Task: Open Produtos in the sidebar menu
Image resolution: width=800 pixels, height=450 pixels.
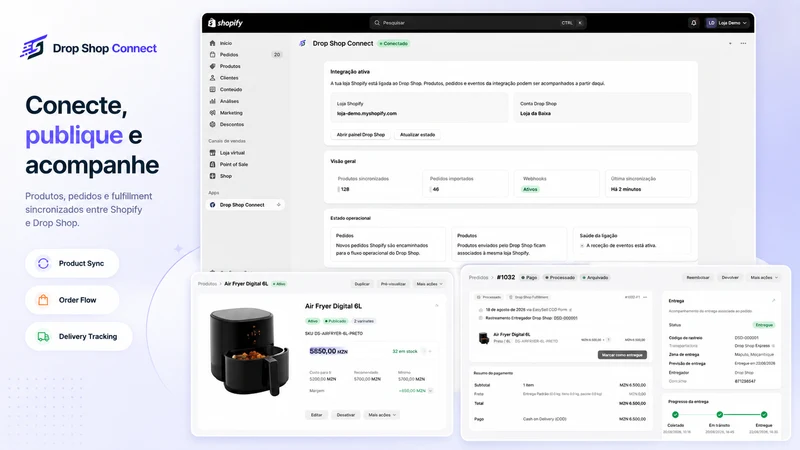Action: click(230, 66)
